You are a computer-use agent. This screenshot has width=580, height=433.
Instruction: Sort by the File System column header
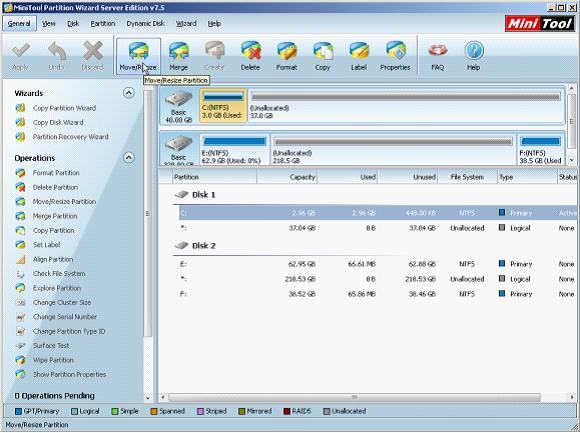tap(468, 177)
